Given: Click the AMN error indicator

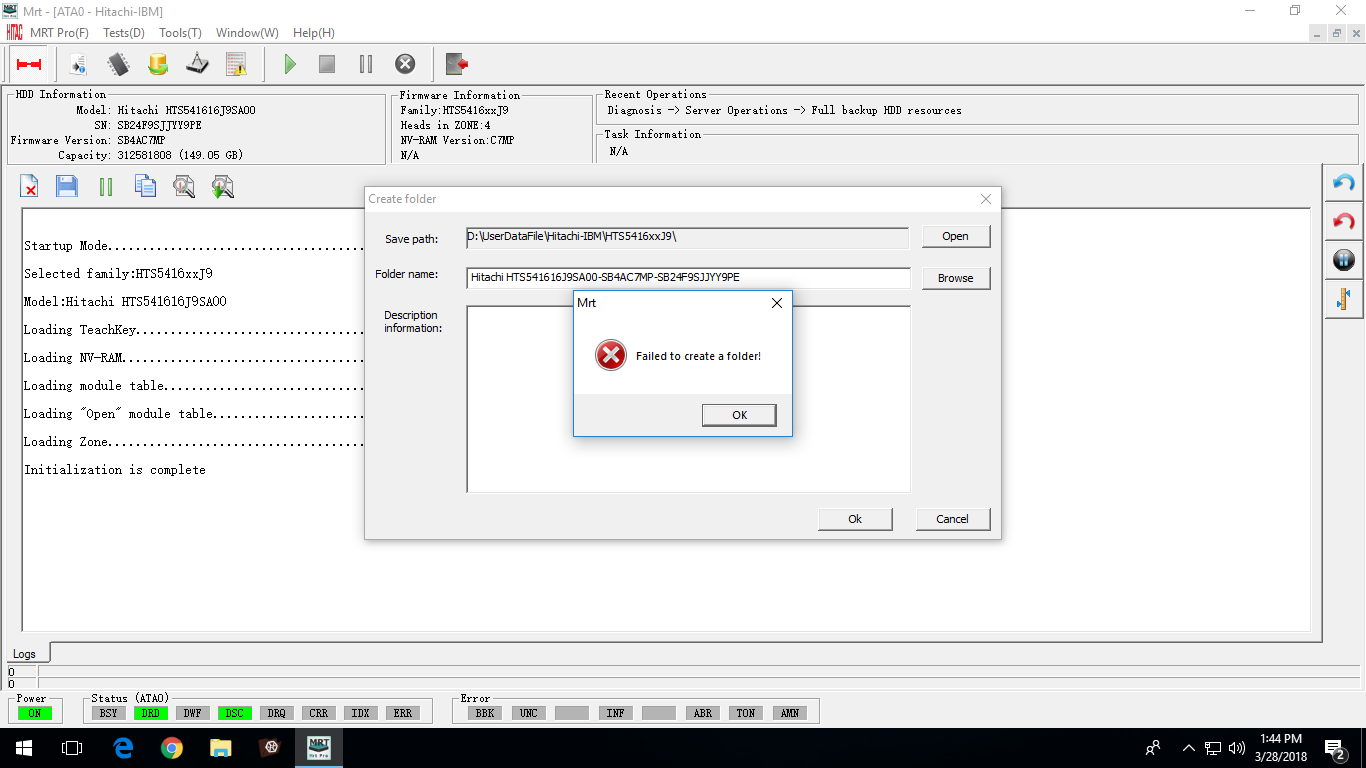Looking at the screenshot, I should (x=789, y=713).
